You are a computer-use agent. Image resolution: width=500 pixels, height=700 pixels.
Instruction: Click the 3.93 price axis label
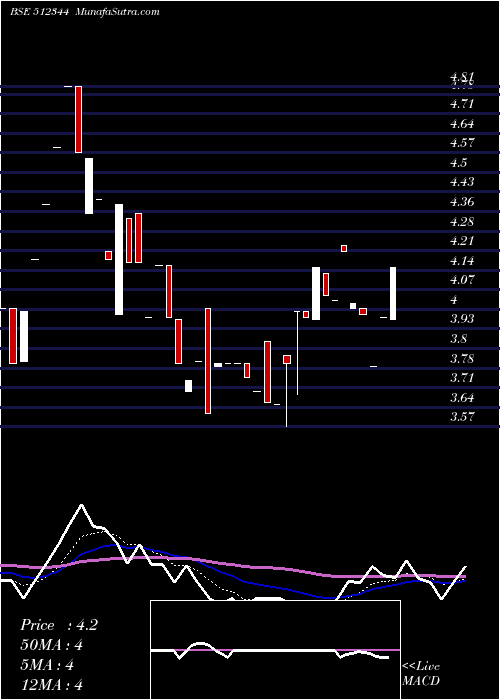point(462,319)
